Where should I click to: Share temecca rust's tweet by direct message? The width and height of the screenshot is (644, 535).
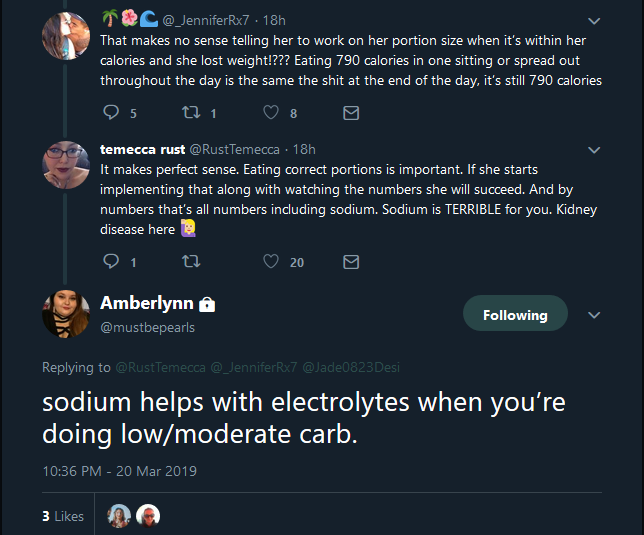[351, 262]
